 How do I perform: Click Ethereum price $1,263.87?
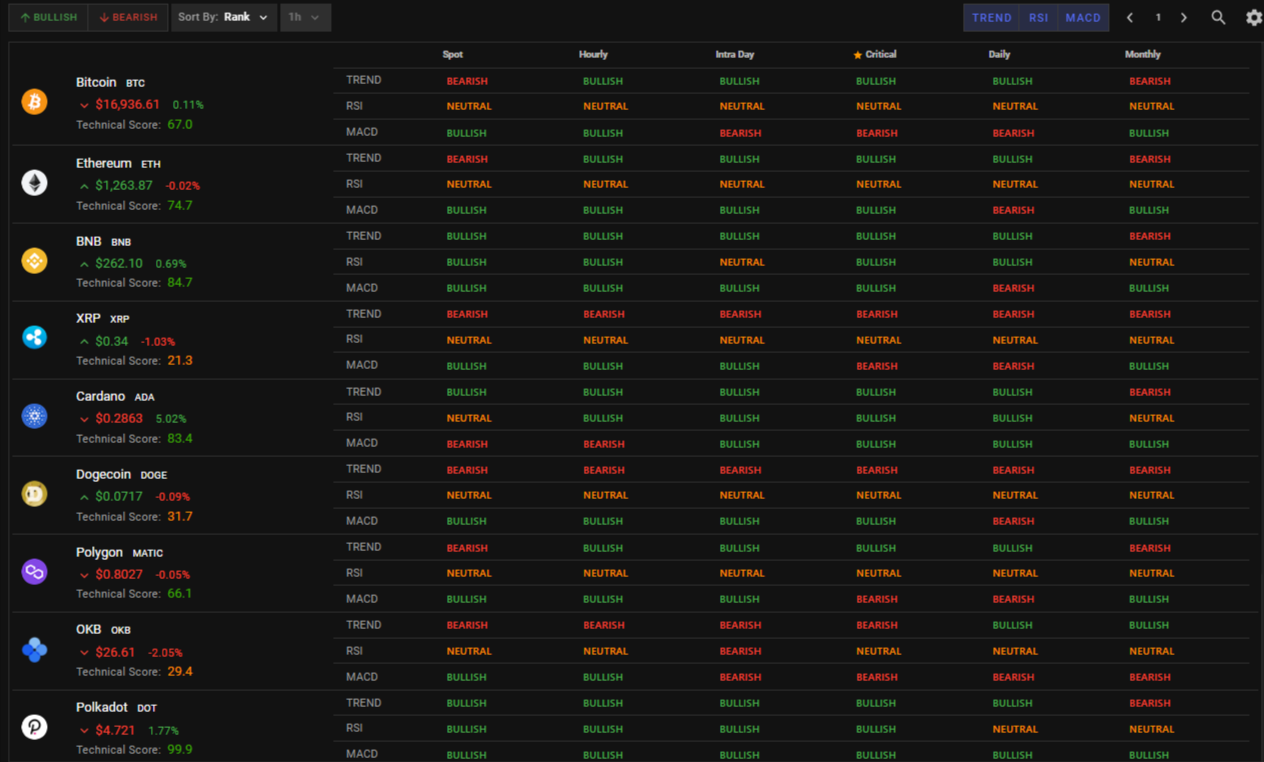[x=124, y=185]
